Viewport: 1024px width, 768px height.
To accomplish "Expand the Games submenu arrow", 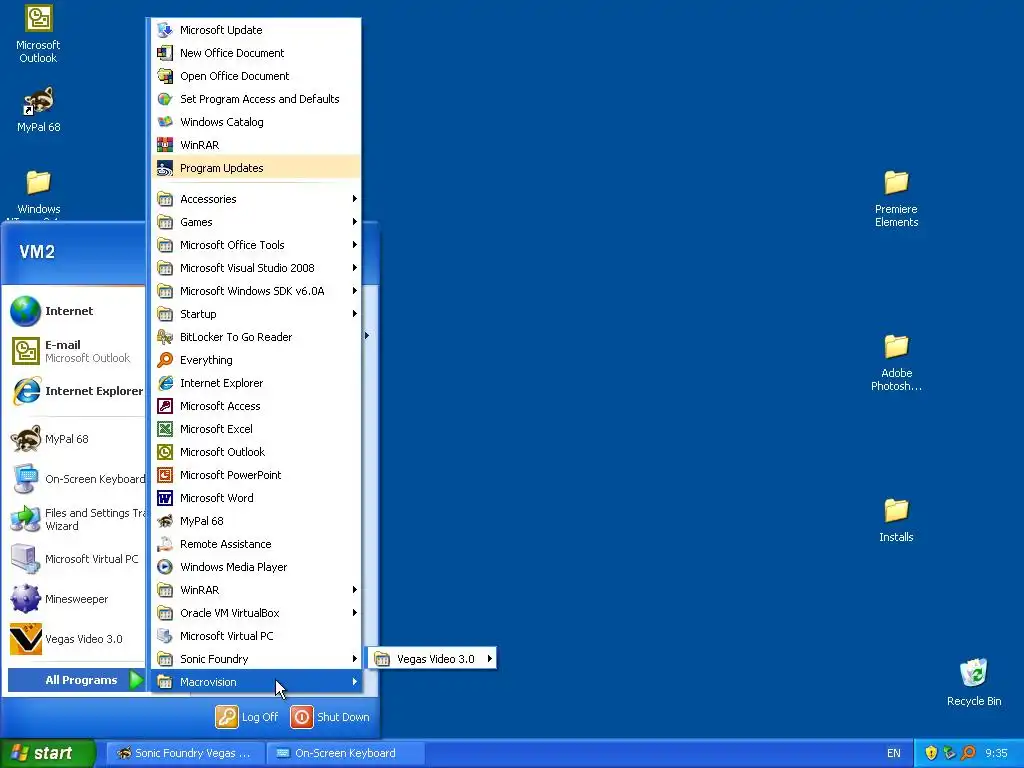I will point(355,222).
